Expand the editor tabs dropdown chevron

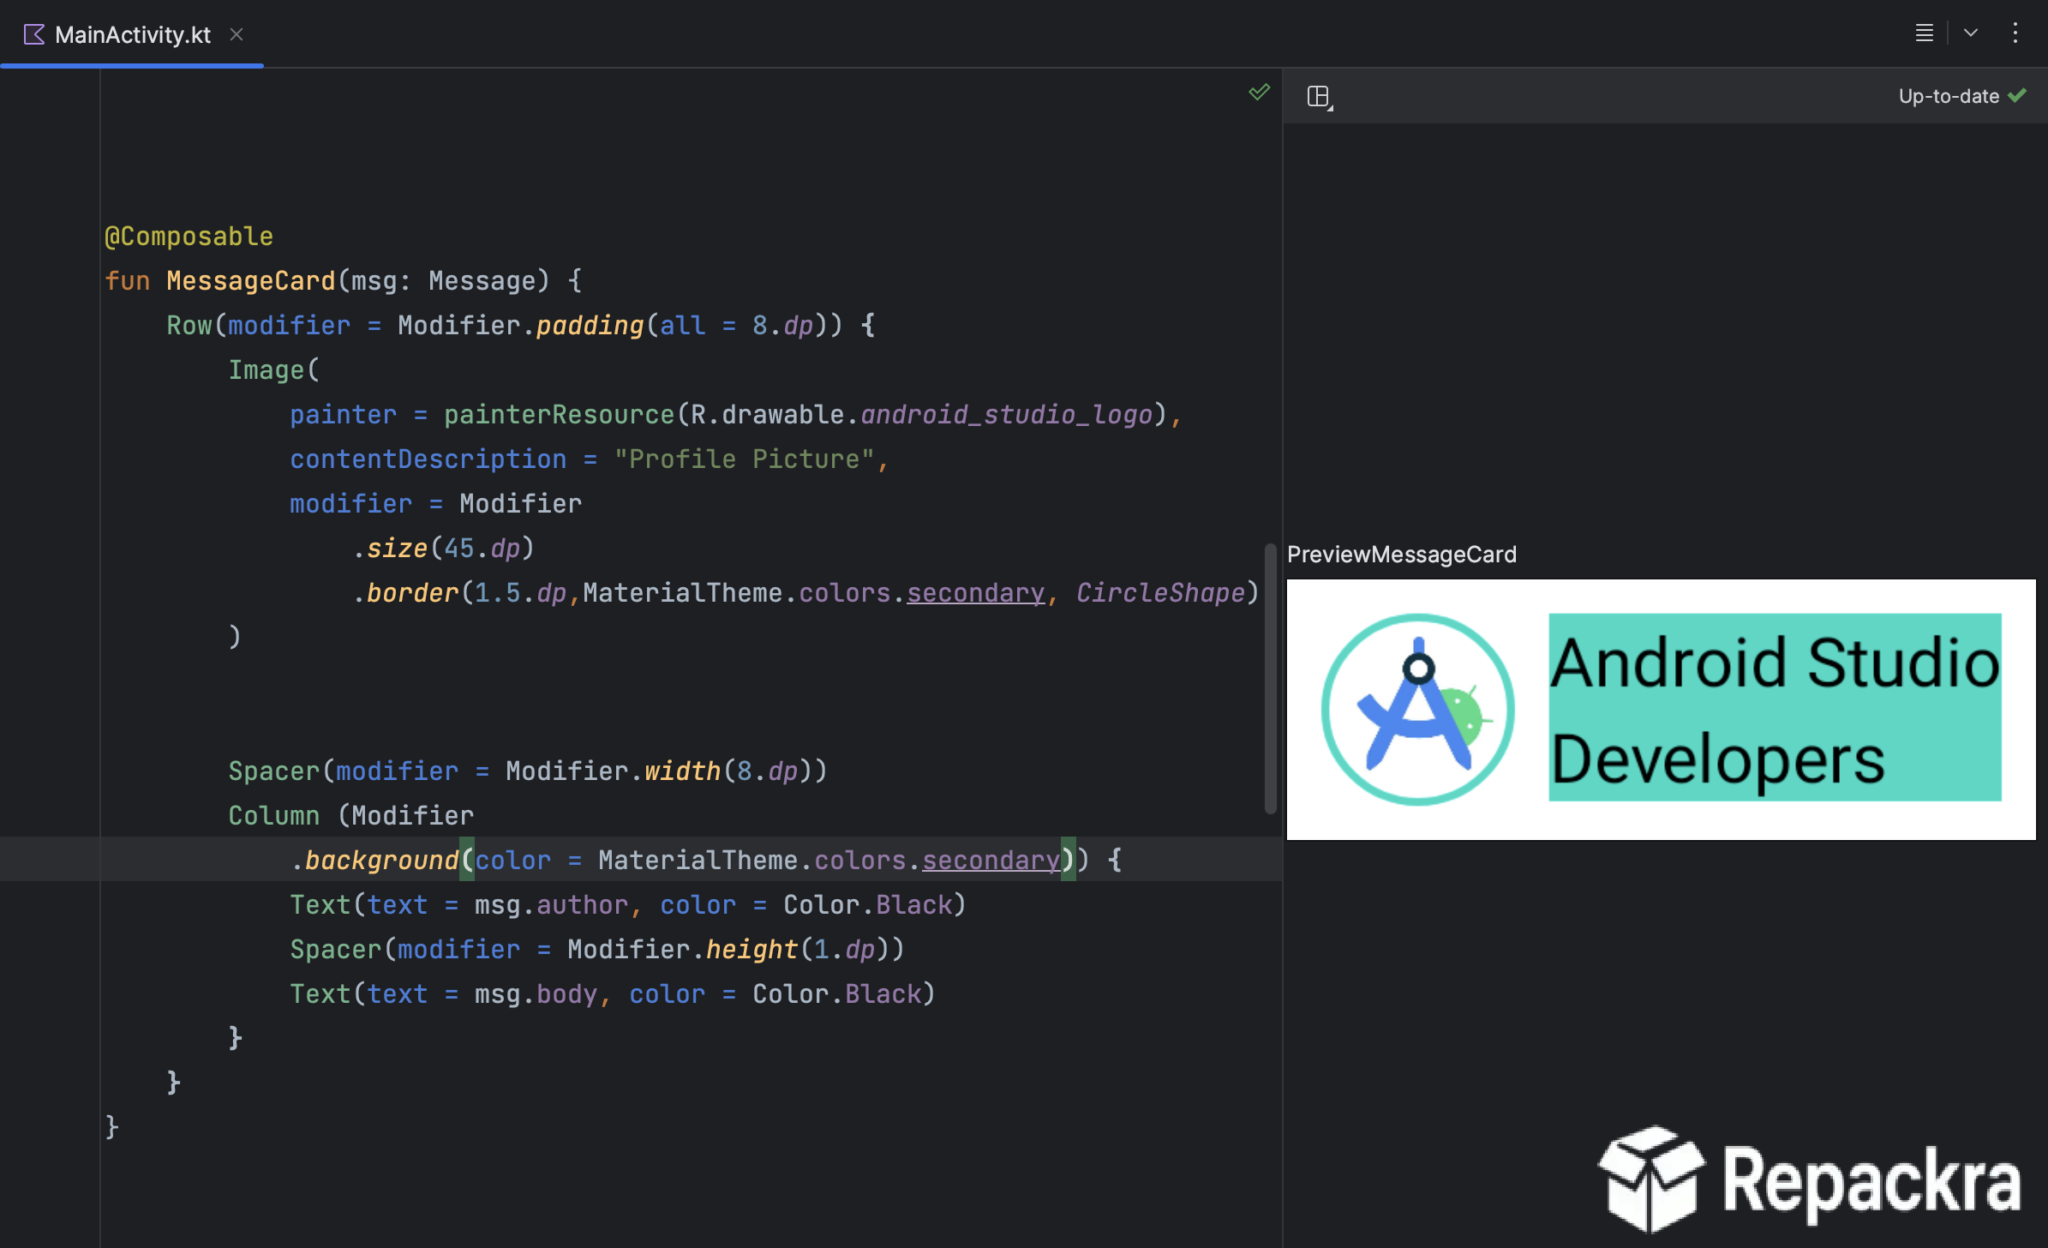[x=1971, y=33]
